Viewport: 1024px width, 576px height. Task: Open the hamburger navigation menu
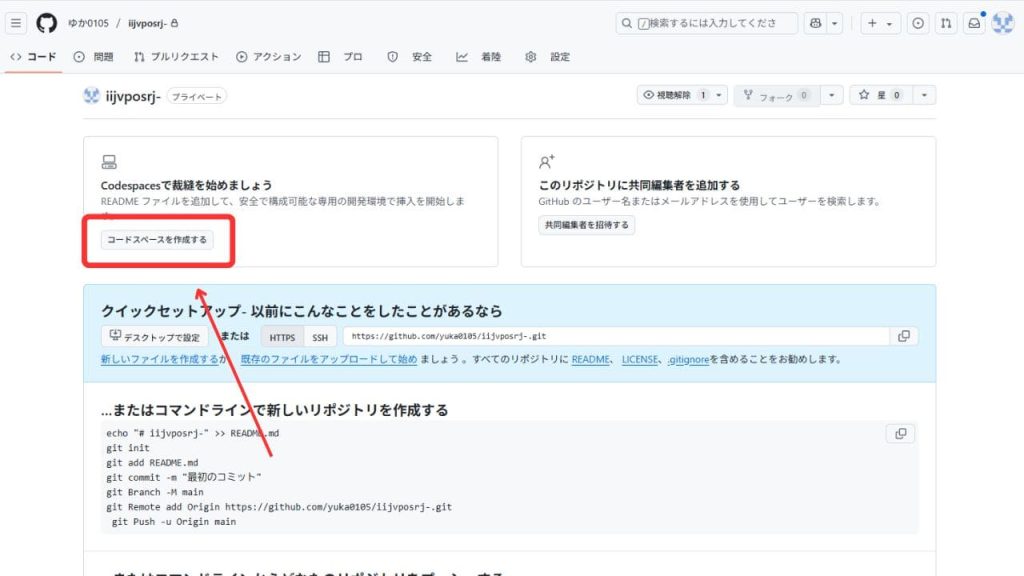tap(16, 23)
